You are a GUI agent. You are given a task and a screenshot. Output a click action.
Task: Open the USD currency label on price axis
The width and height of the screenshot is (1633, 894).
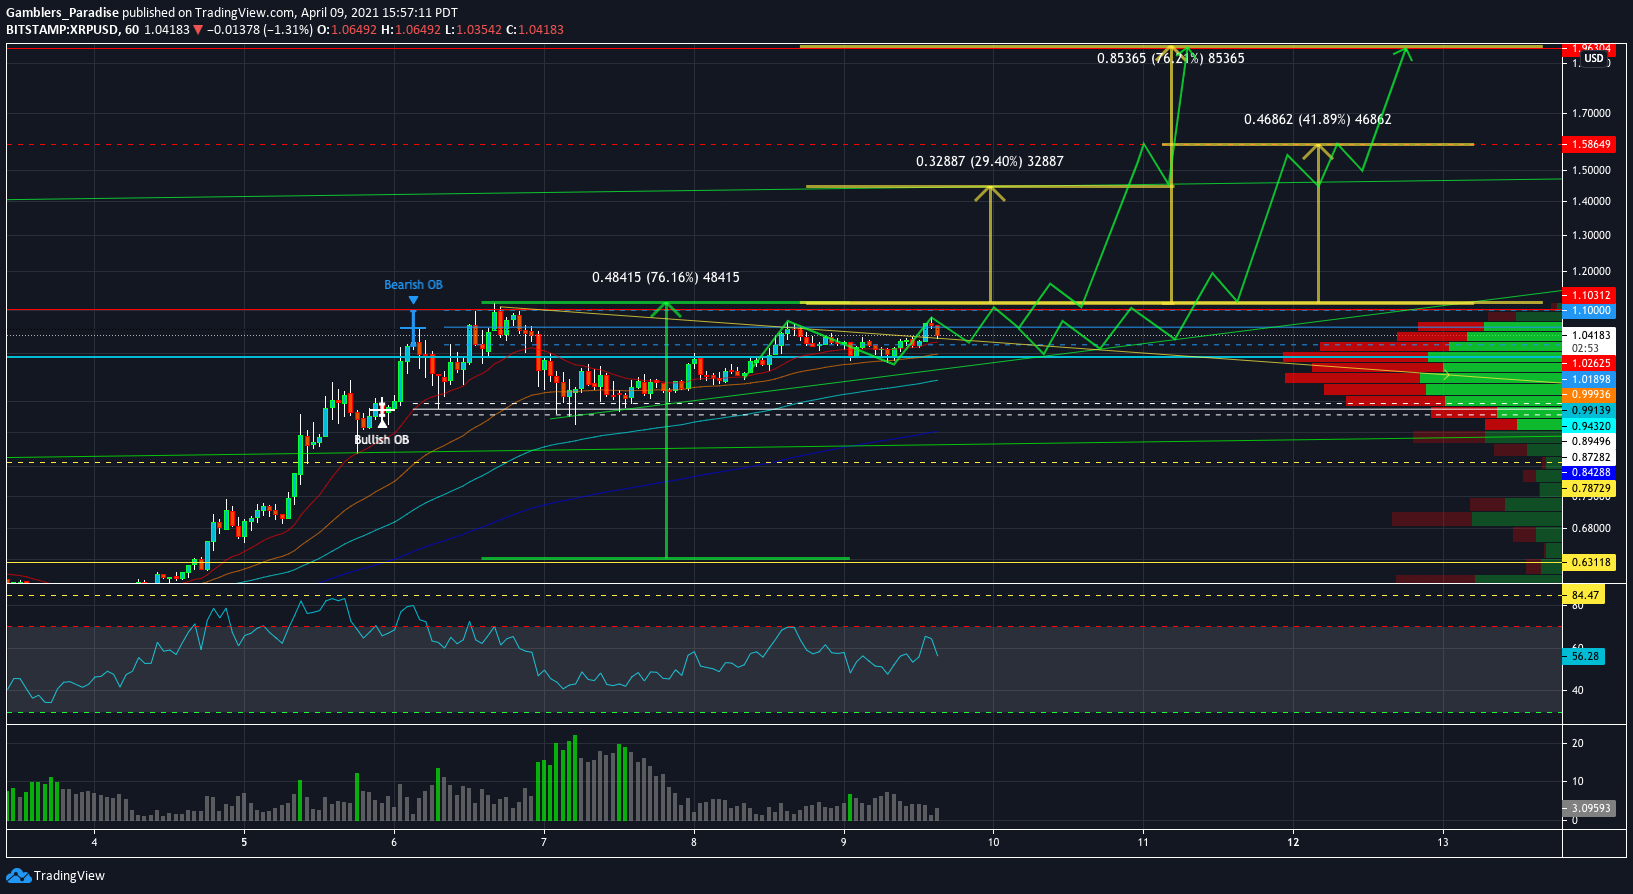click(x=1594, y=59)
